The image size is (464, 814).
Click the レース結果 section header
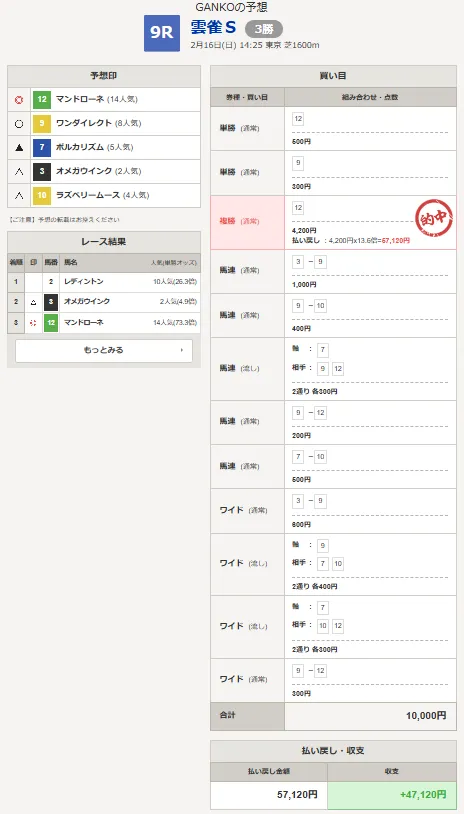[x=104, y=242]
